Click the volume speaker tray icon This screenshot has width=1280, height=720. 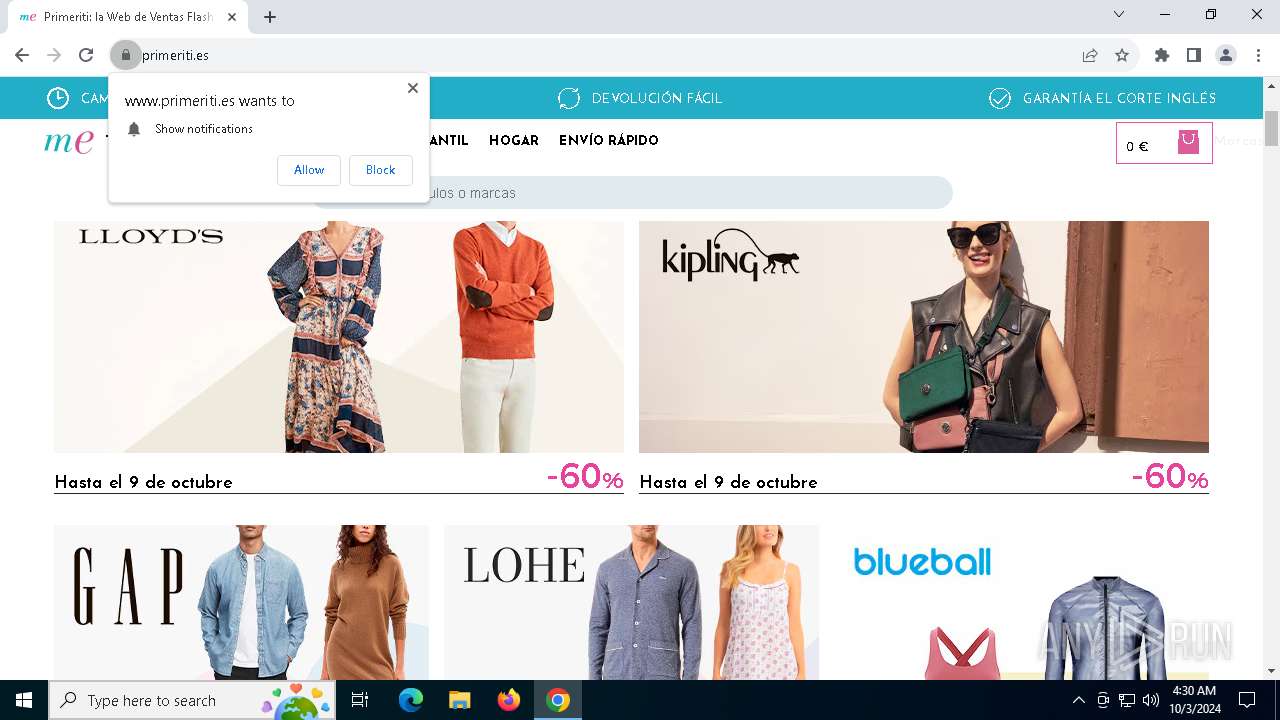1151,700
